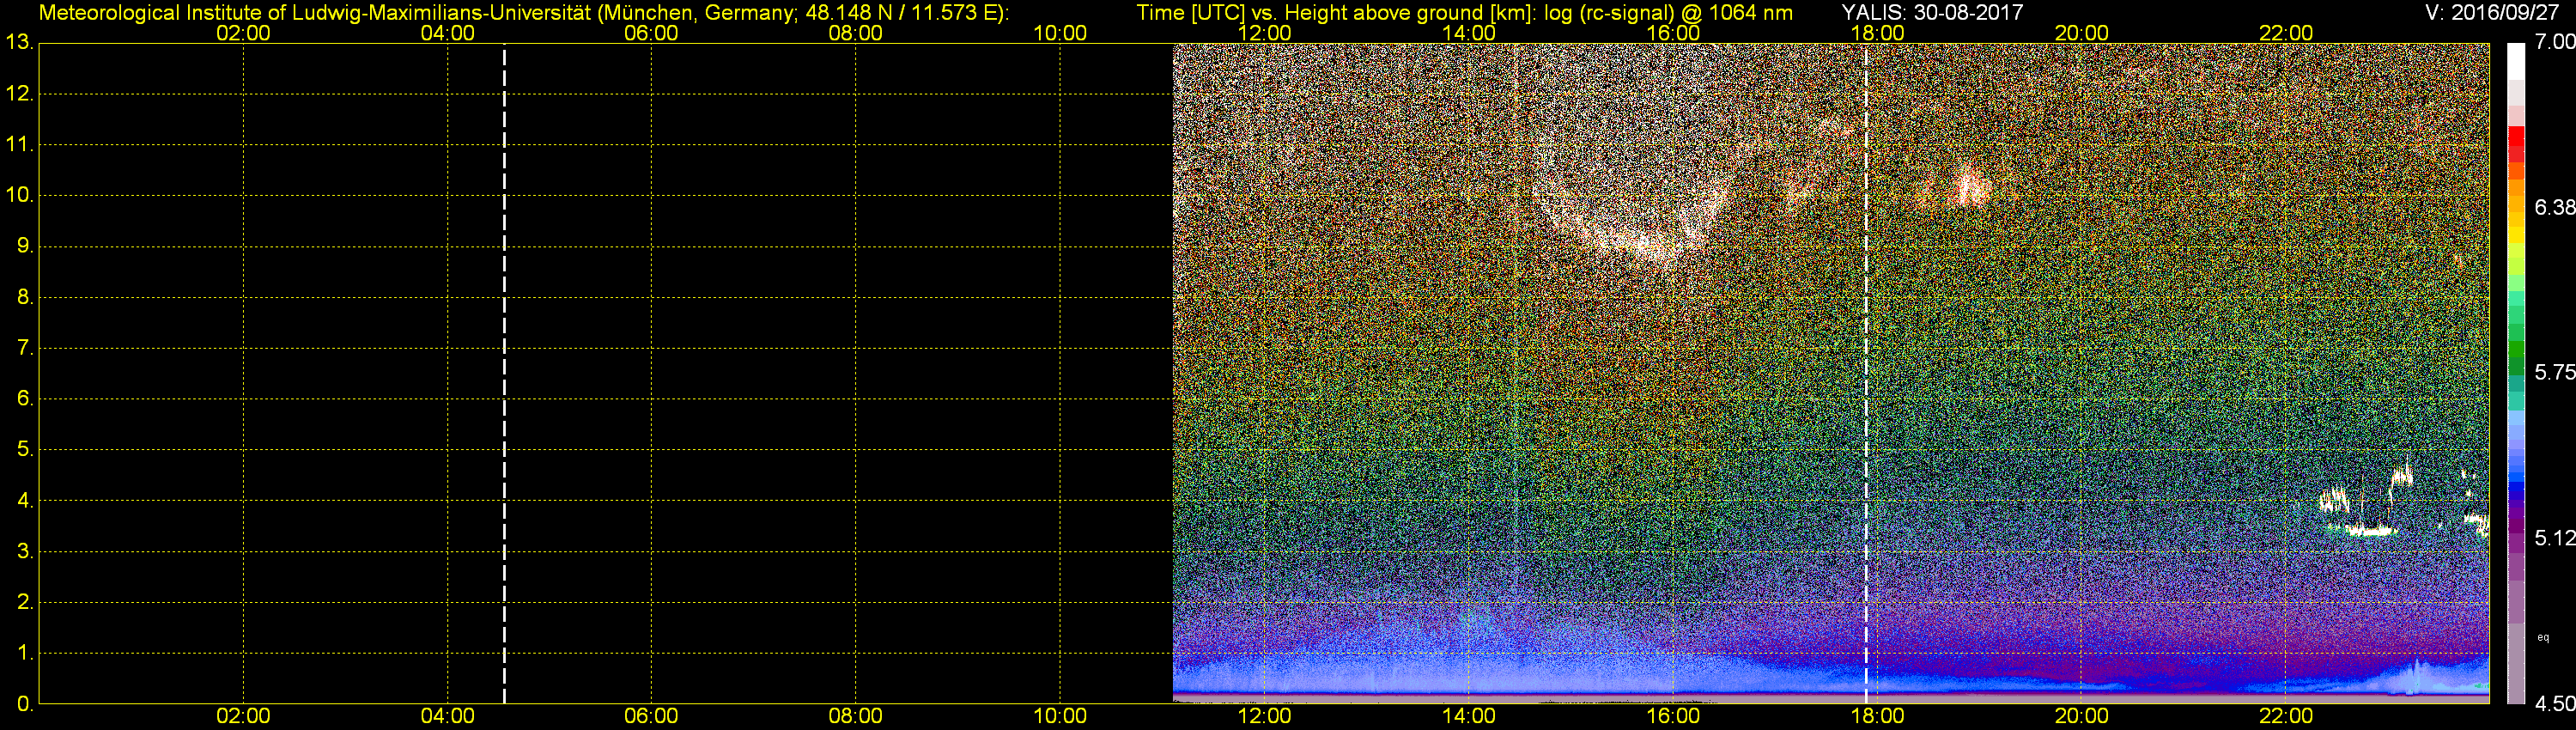Click the color scale value '5.12'
Image resolution: width=2576 pixels, height=730 pixels.
pyautogui.click(x=2555, y=538)
